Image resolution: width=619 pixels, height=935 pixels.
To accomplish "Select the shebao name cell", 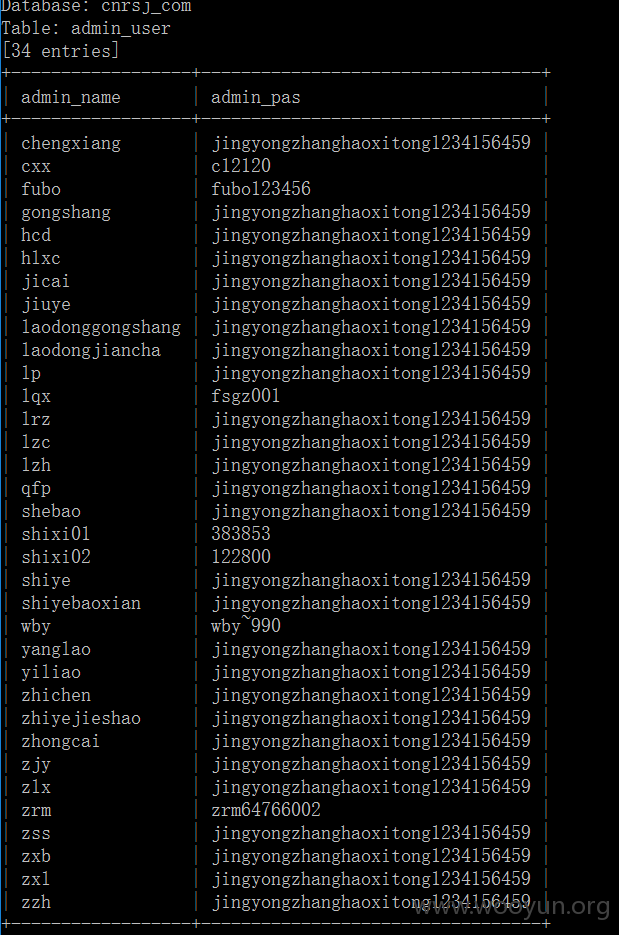I will (x=51, y=511).
